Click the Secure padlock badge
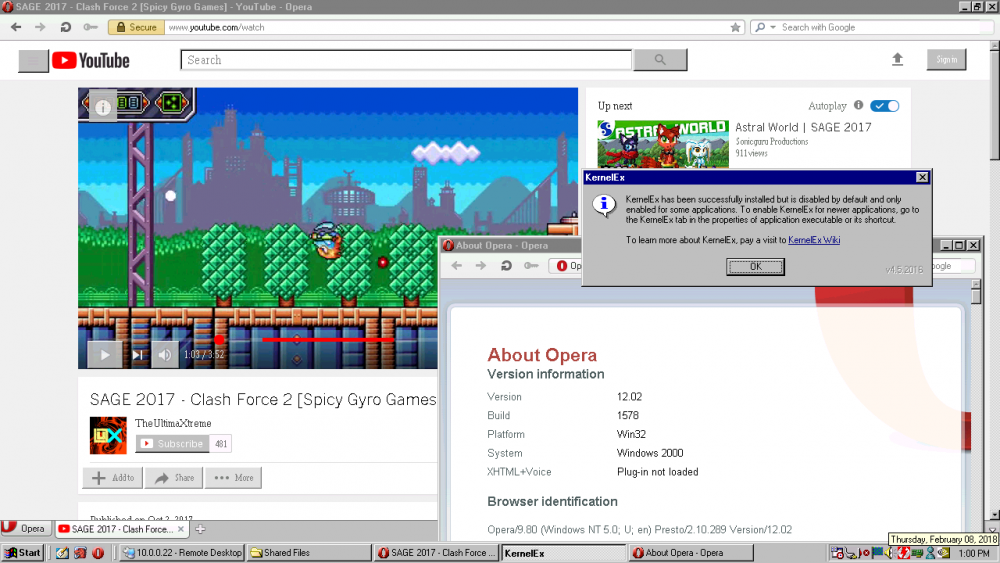 (136, 27)
